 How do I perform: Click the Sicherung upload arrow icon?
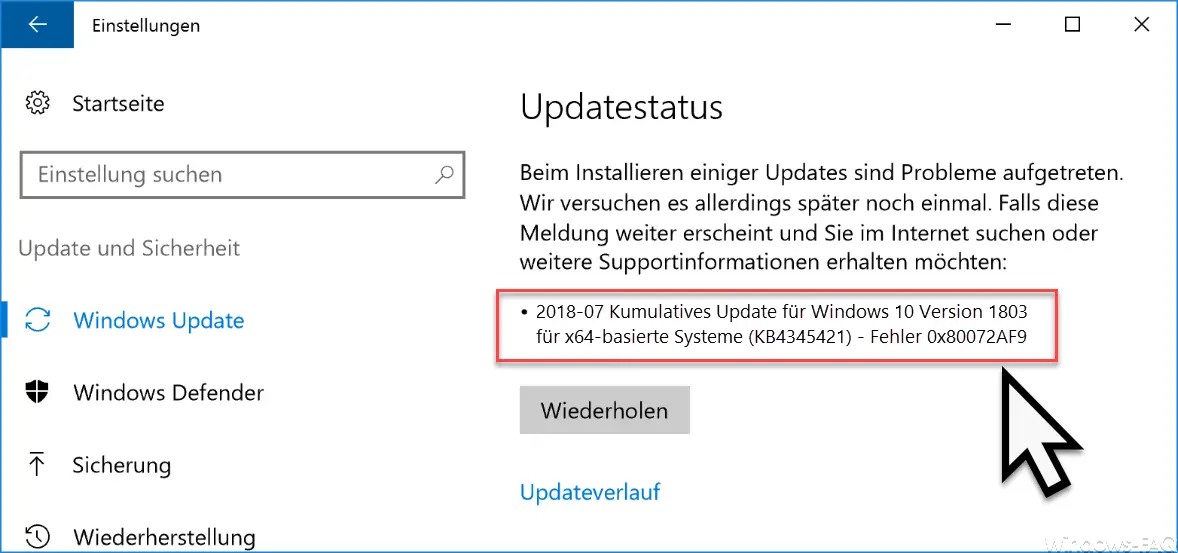[37, 465]
